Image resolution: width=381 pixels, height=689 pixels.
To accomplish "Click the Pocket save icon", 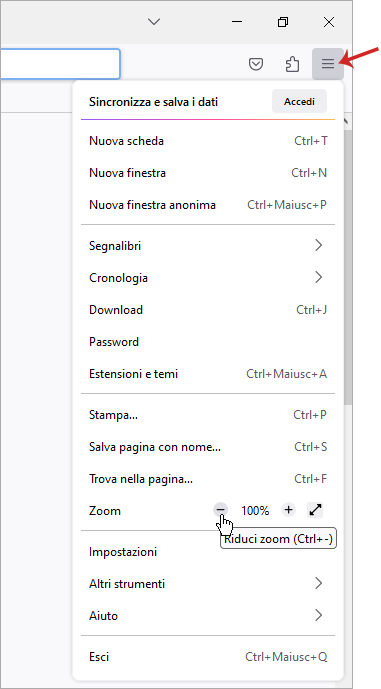I will coord(256,64).
